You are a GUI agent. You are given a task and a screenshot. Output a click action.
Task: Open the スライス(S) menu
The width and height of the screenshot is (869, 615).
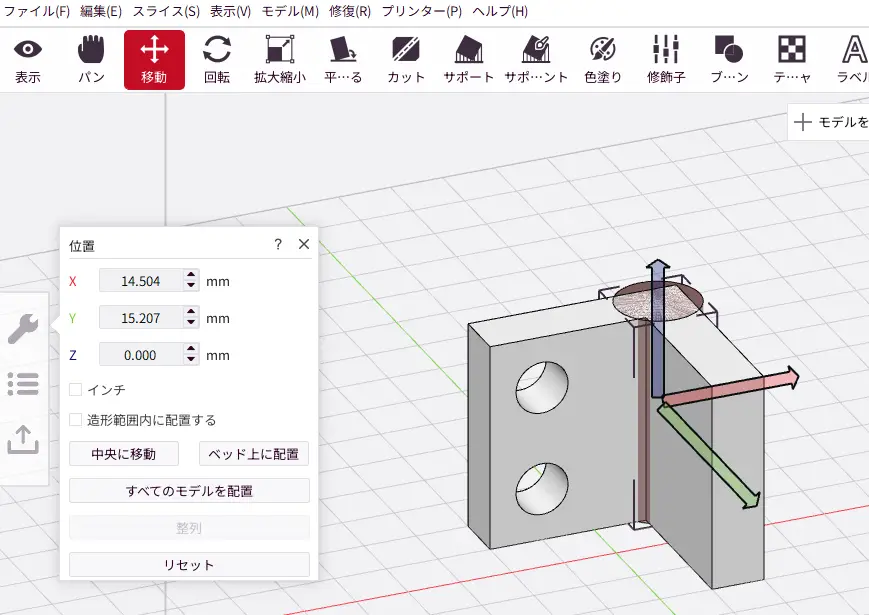[x=166, y=11]
